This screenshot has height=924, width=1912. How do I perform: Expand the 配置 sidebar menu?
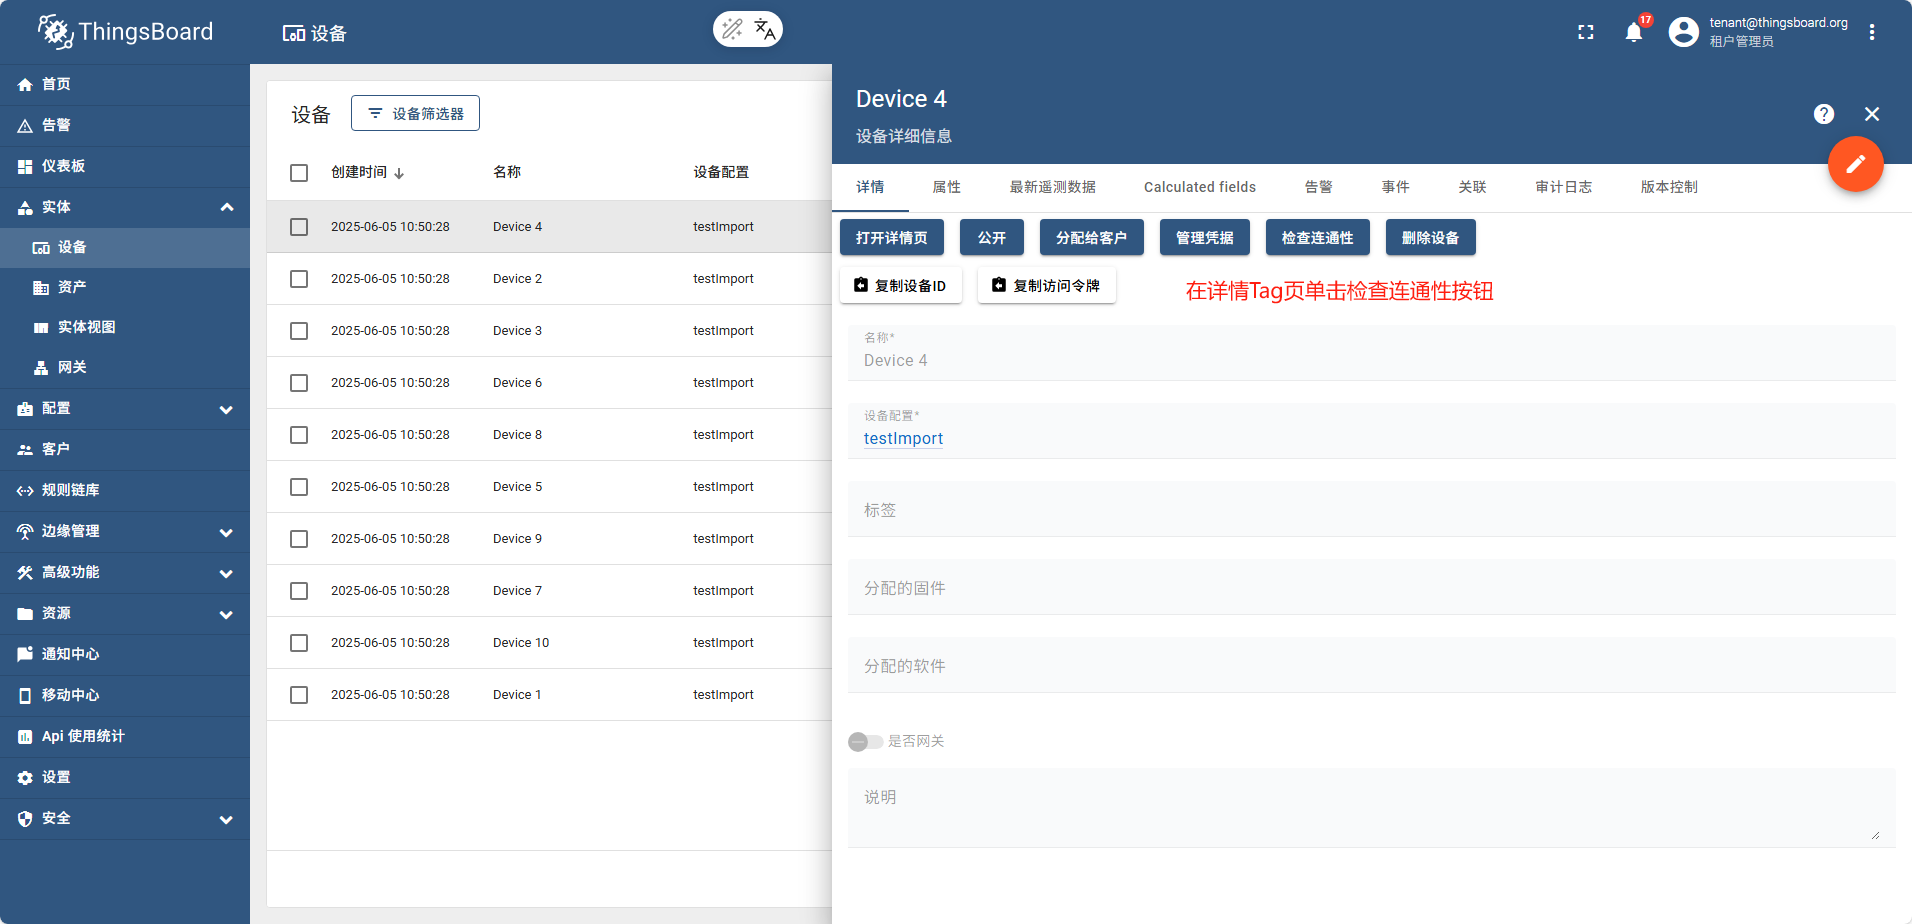point(125,409)
